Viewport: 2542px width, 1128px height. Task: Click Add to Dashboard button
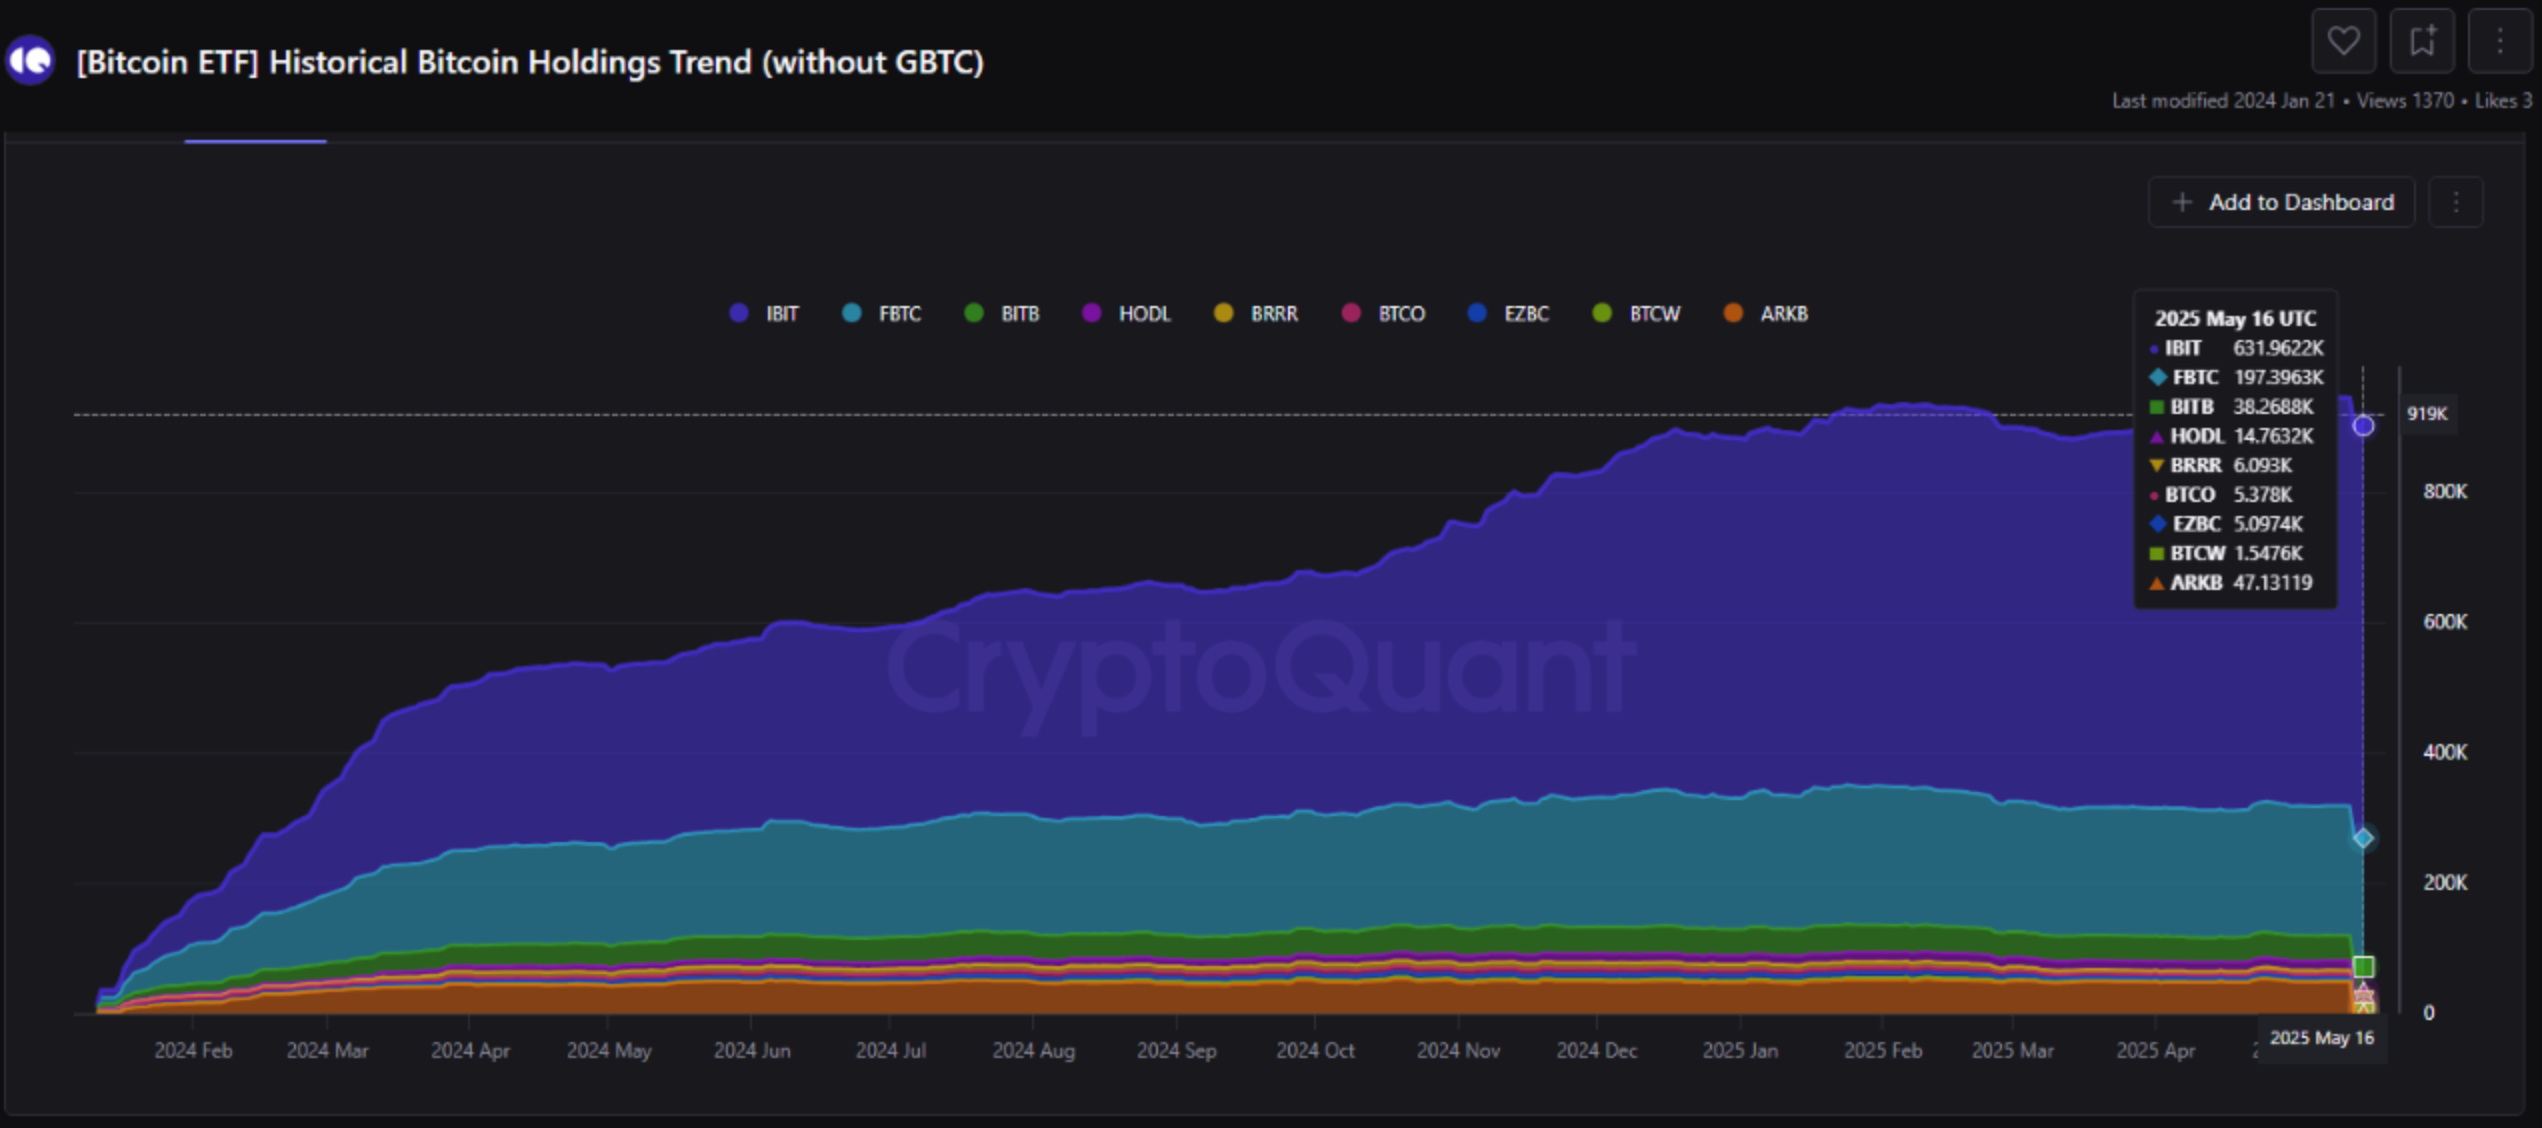pos(2282,202)
